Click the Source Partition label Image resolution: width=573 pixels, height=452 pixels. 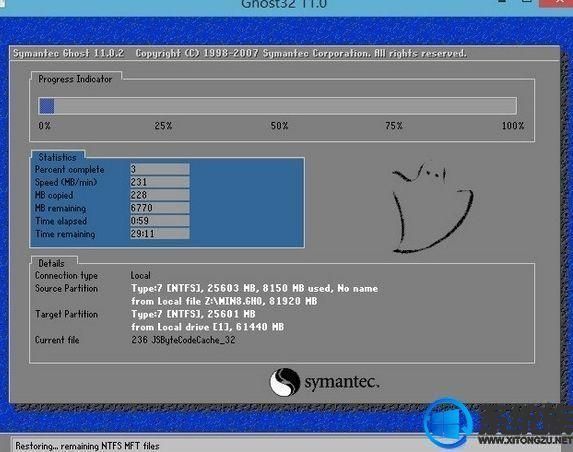point(66,288)
